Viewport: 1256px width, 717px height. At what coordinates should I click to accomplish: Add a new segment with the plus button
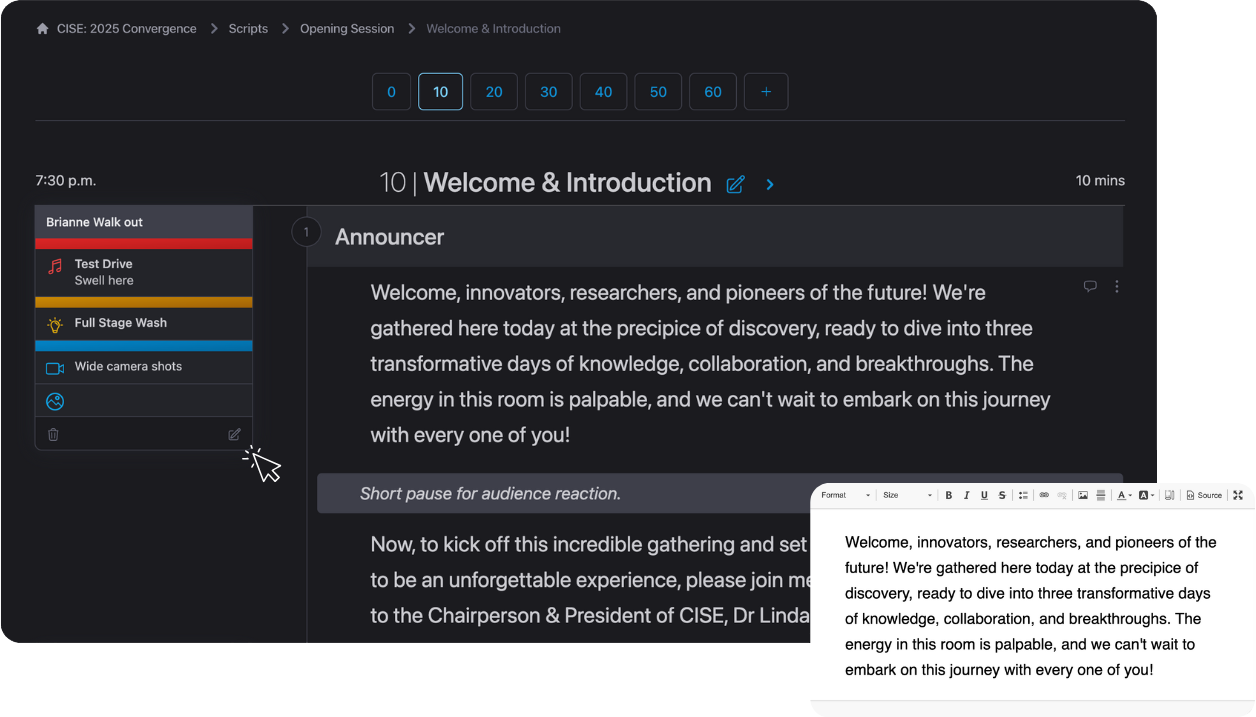click(766, 92)
